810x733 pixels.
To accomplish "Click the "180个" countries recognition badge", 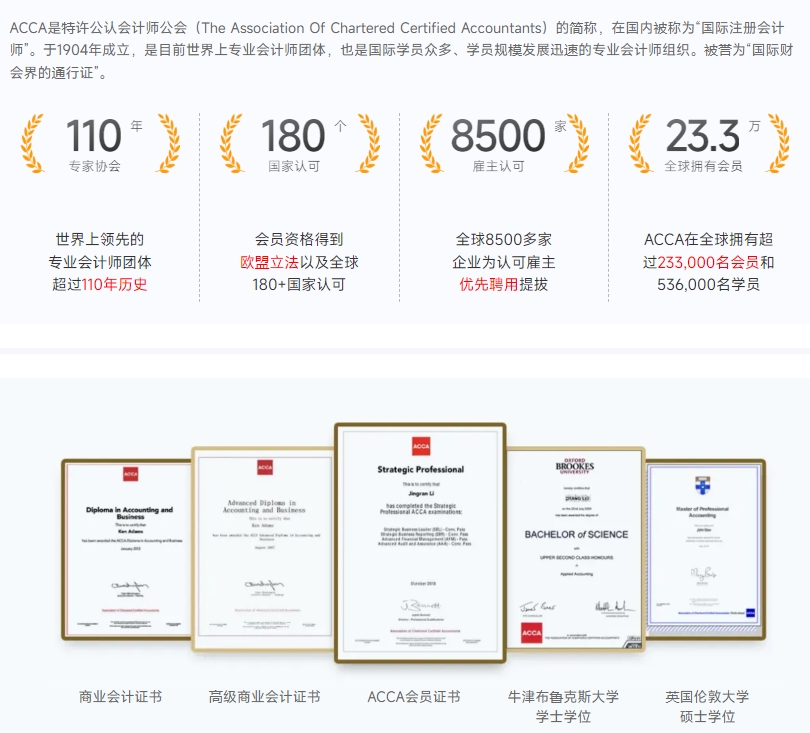I will [297, 142].
